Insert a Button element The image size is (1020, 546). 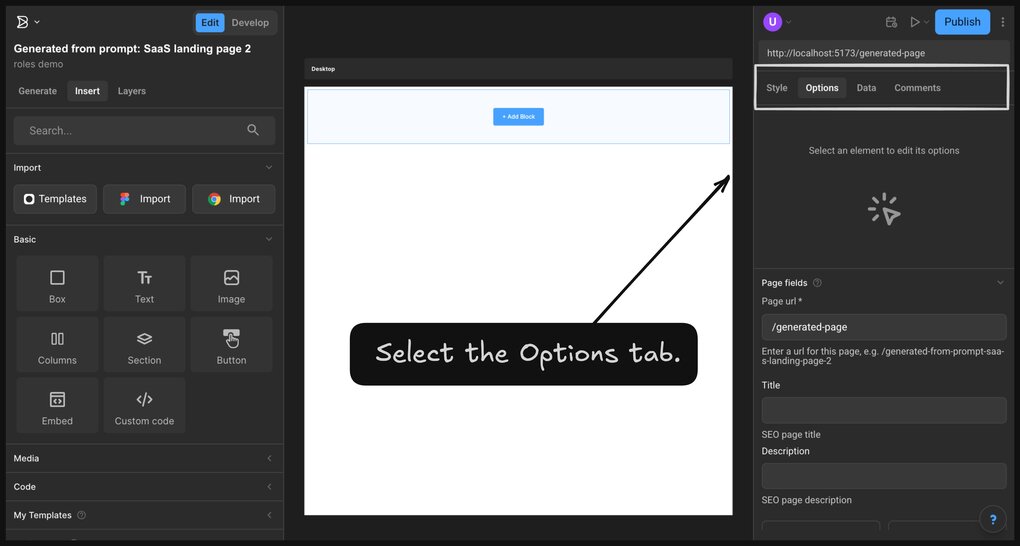click(231, 345)
